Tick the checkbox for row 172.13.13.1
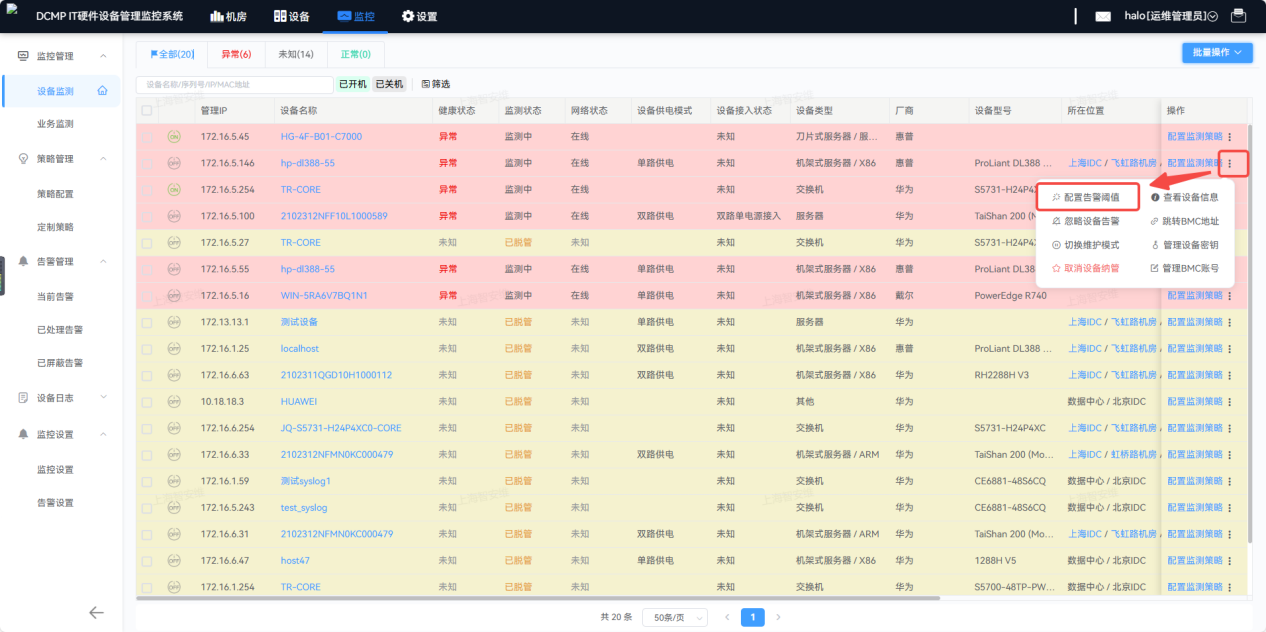The height and width of the screenshot is (632, 1266). coord(147,322)
